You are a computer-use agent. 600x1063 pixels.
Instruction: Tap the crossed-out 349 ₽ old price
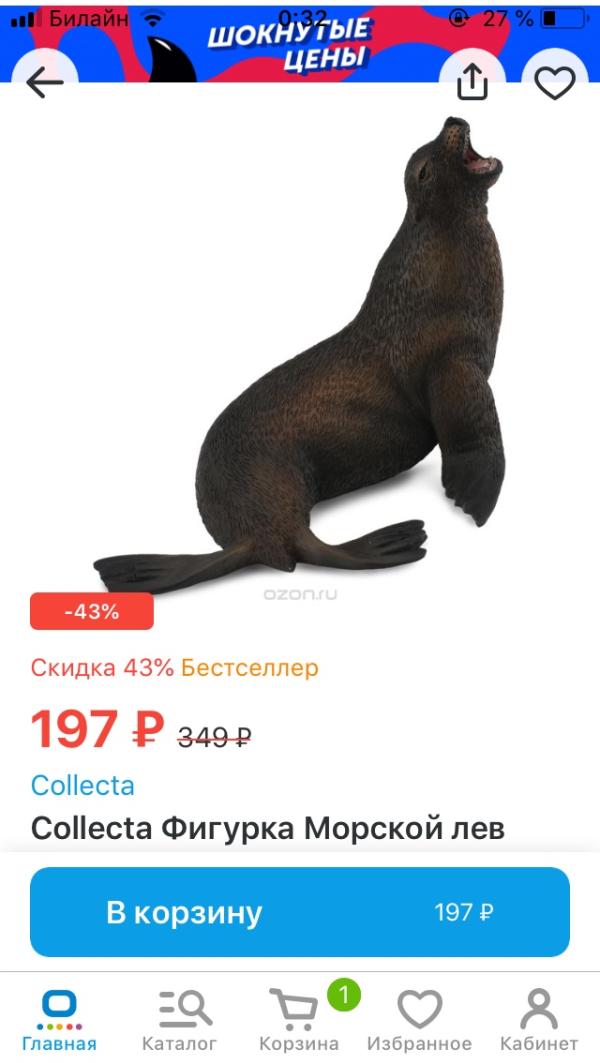coord(214,736)
